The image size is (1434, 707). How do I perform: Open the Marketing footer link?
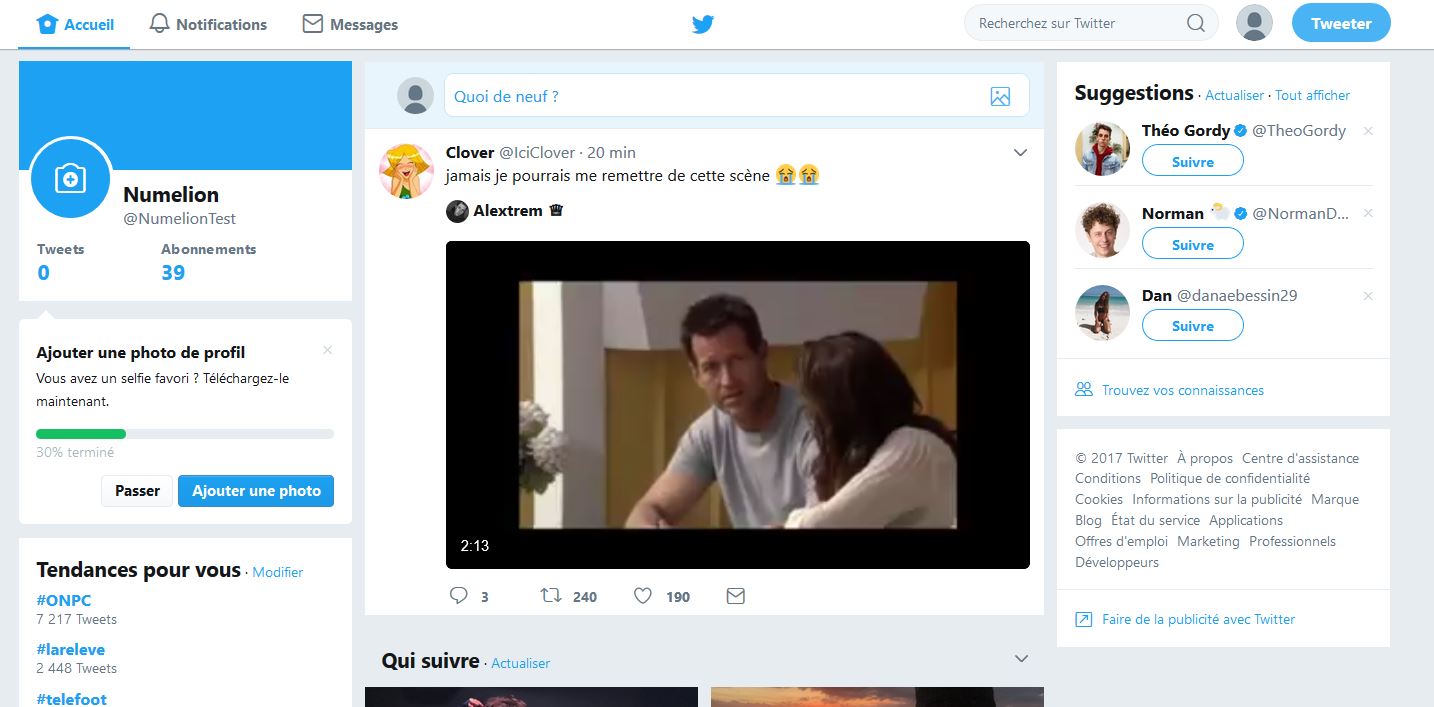click(1208, 541)
